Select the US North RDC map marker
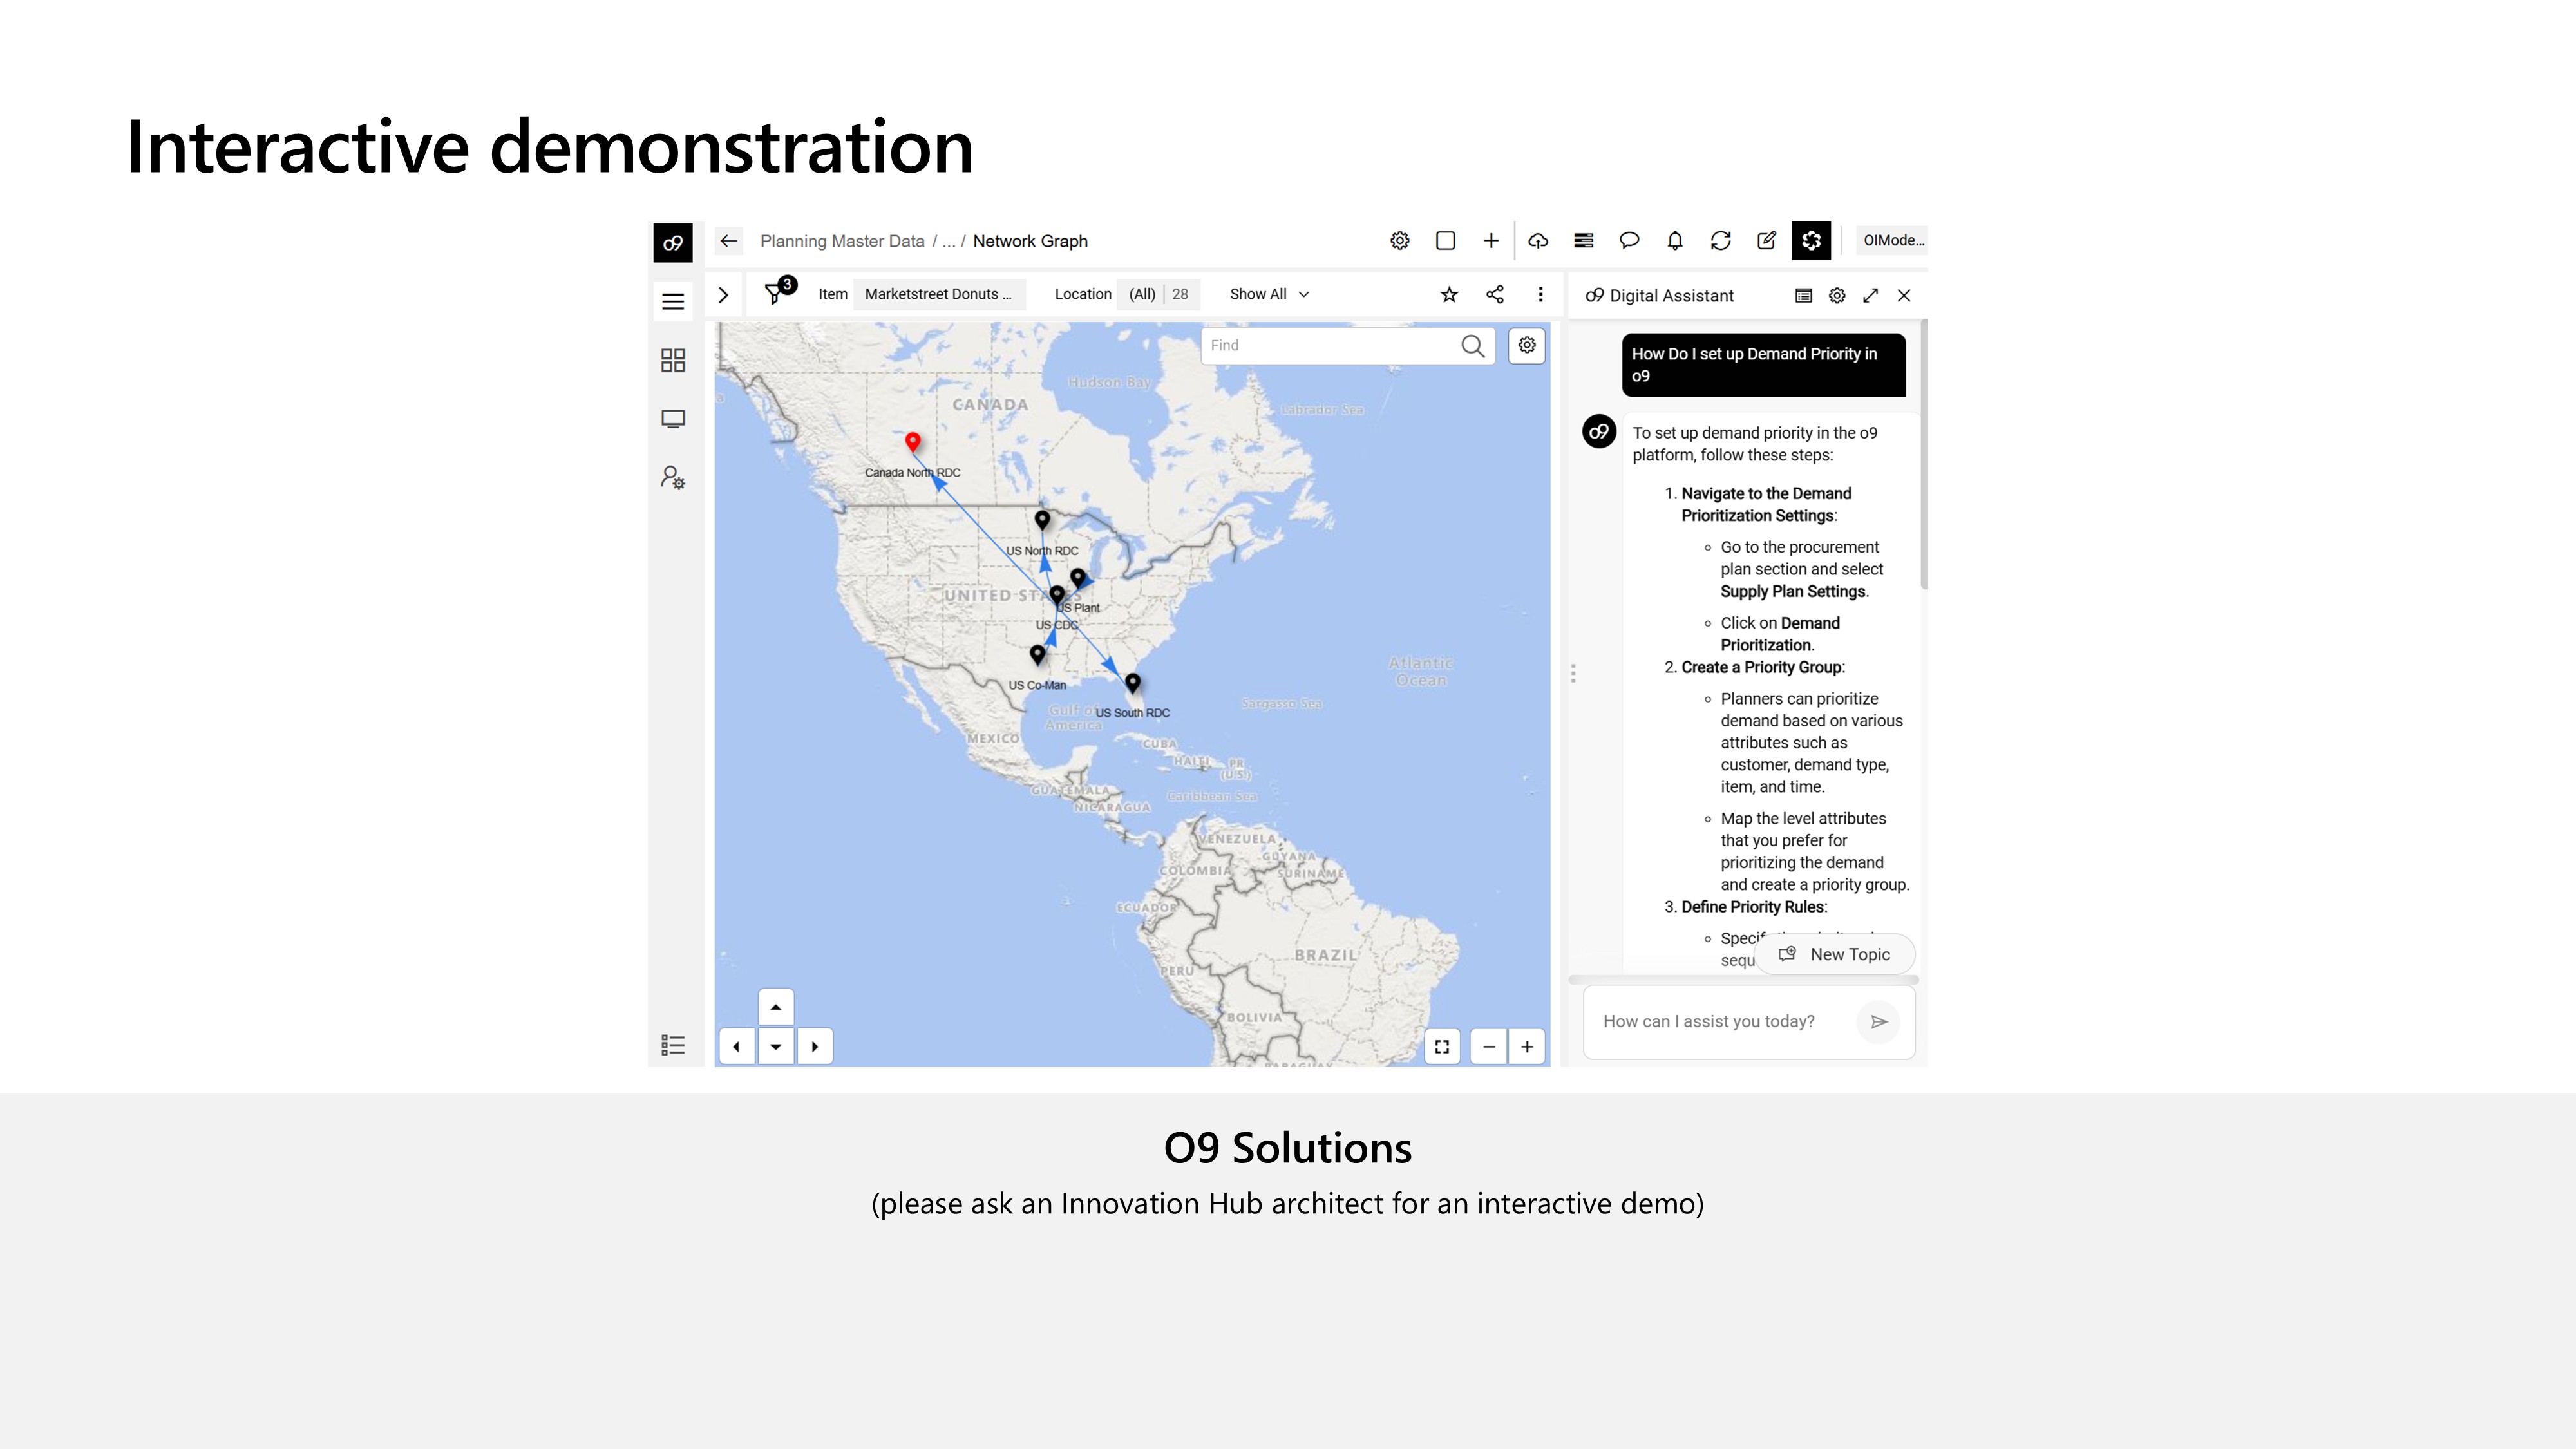 pyautogui.click(x=1042, y=520)
